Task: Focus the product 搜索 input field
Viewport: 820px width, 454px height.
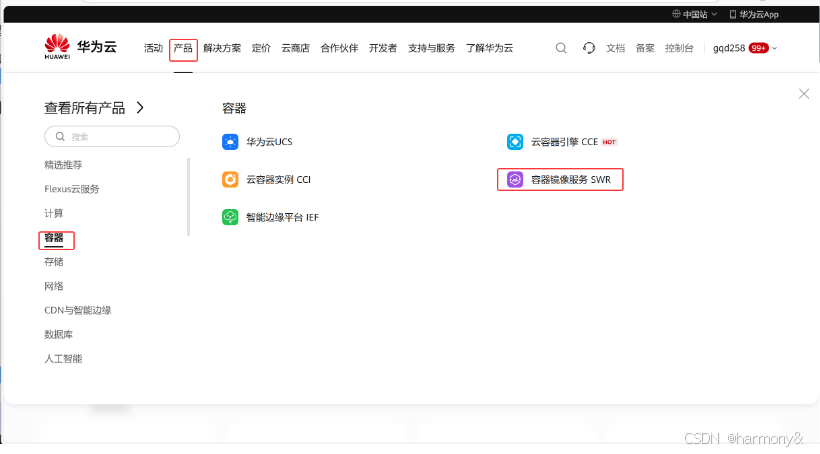Action: [112, 137]
